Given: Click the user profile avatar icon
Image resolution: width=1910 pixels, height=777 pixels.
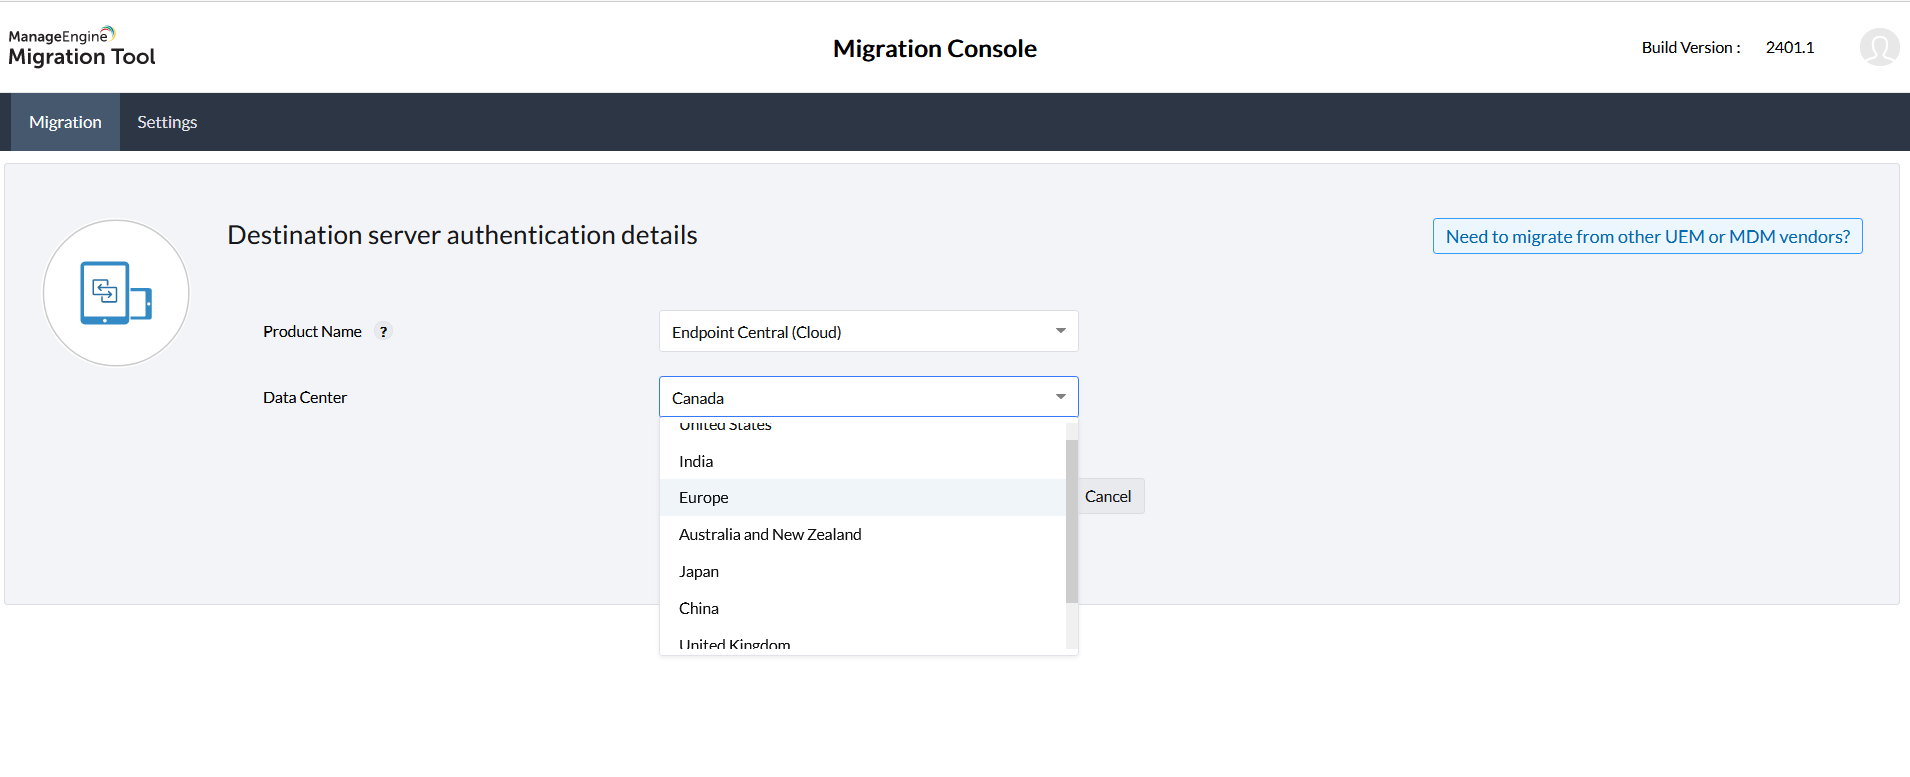Looking at the screenshot, I should pos(1879,47).
